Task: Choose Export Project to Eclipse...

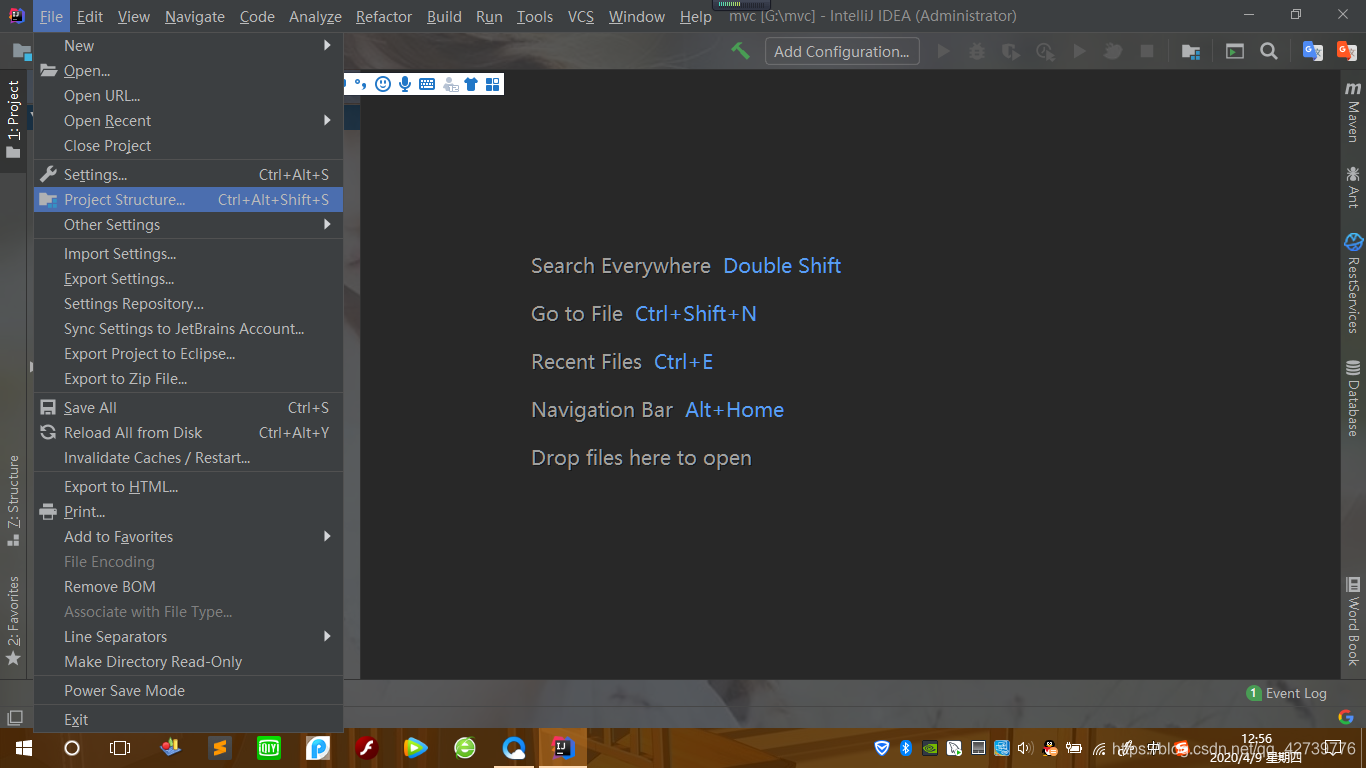Action: (x=188, y=353)
